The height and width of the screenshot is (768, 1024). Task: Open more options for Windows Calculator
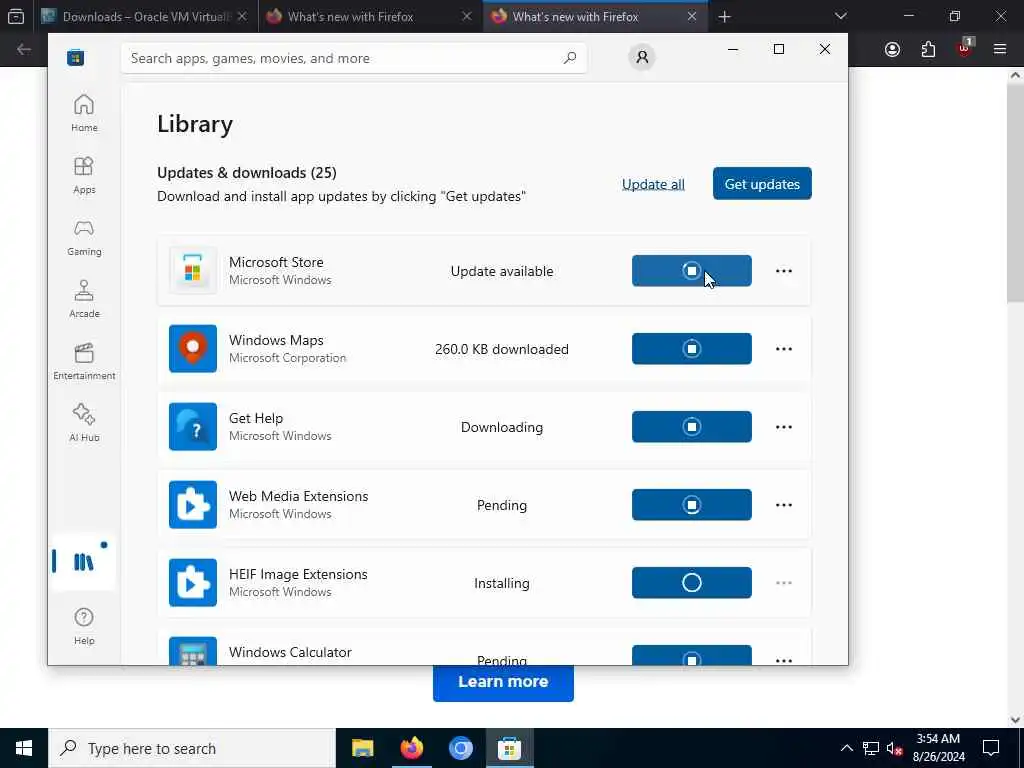(784, 660)
